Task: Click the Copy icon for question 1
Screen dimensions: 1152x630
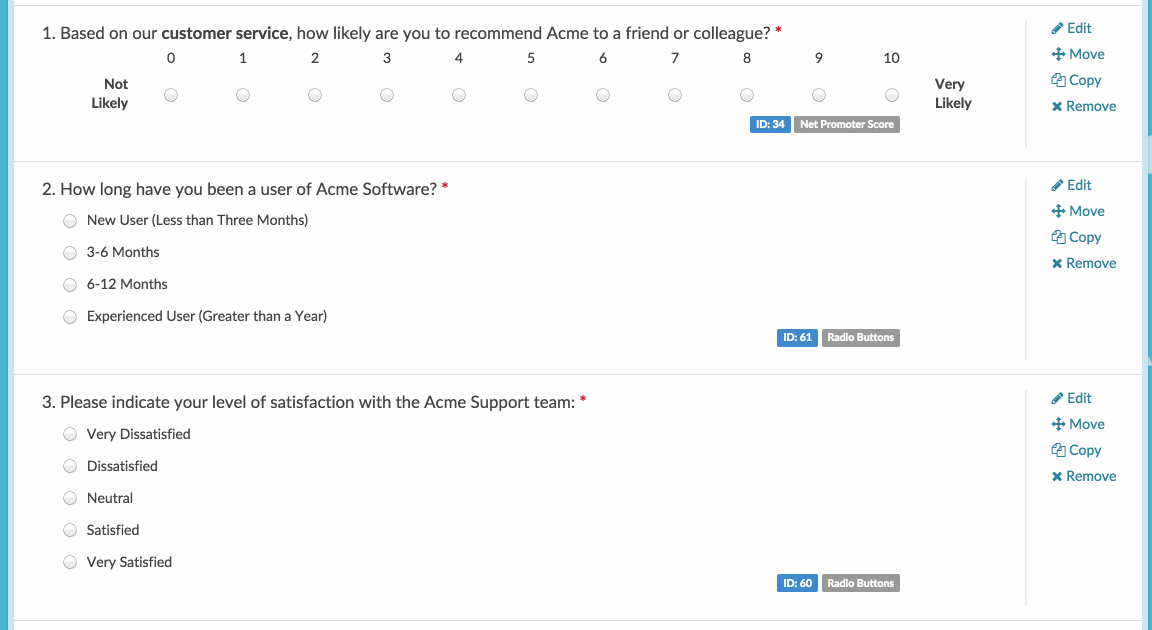Action: tap(1058, 80)
